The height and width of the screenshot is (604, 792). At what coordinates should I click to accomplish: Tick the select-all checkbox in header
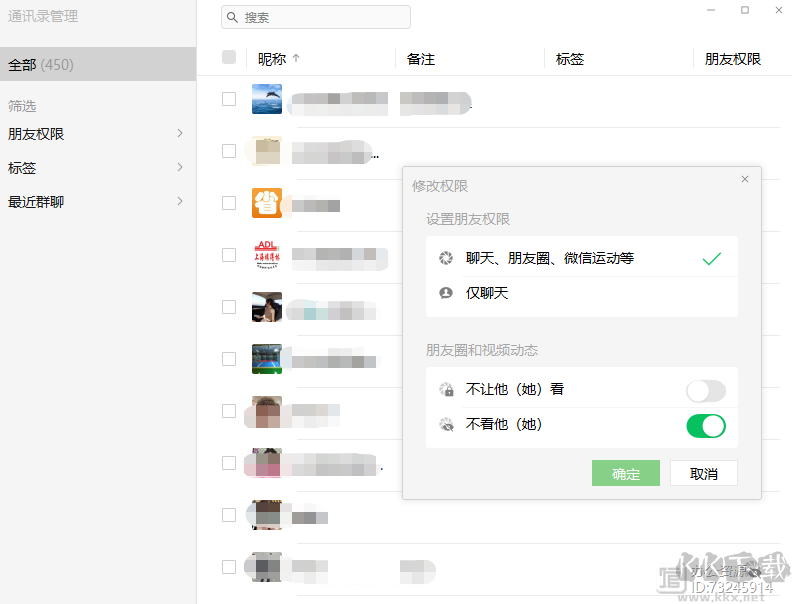pos(229,57)
